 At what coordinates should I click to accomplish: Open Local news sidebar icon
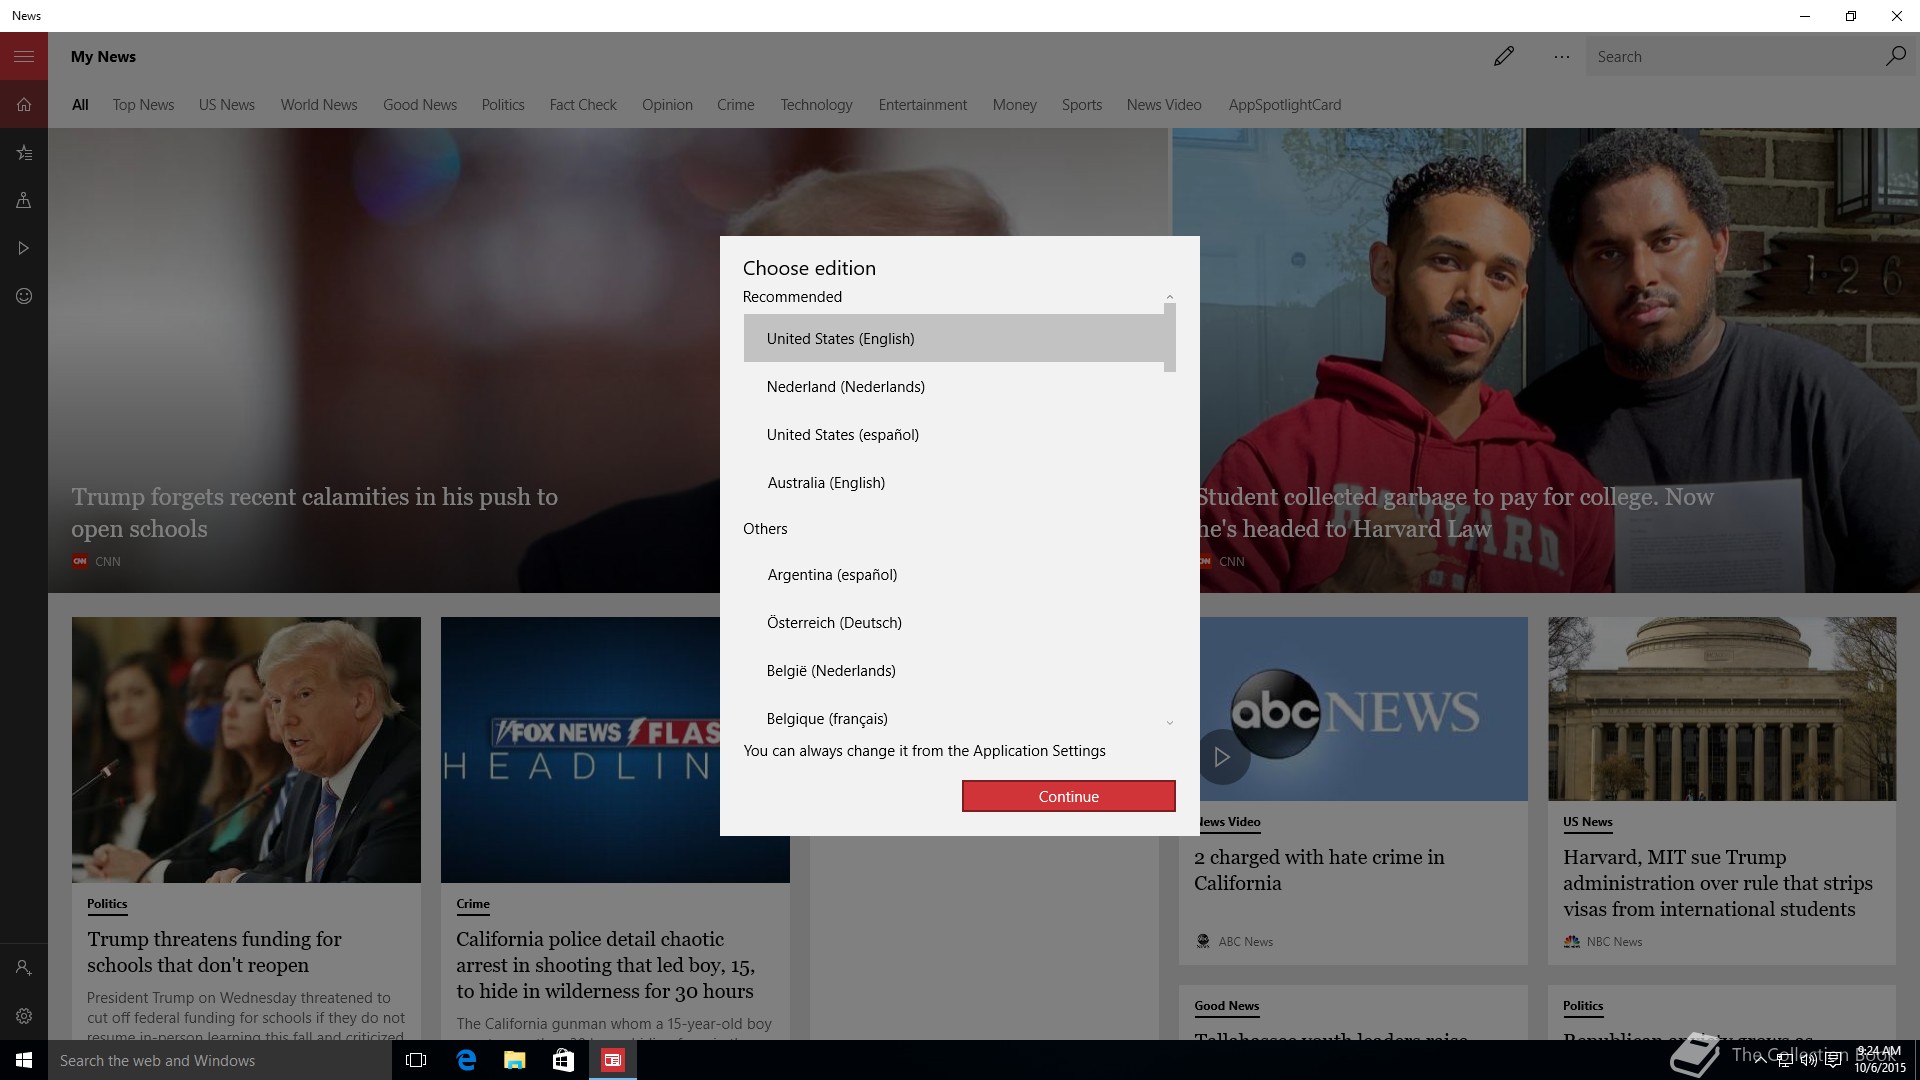tap(24, 200)
